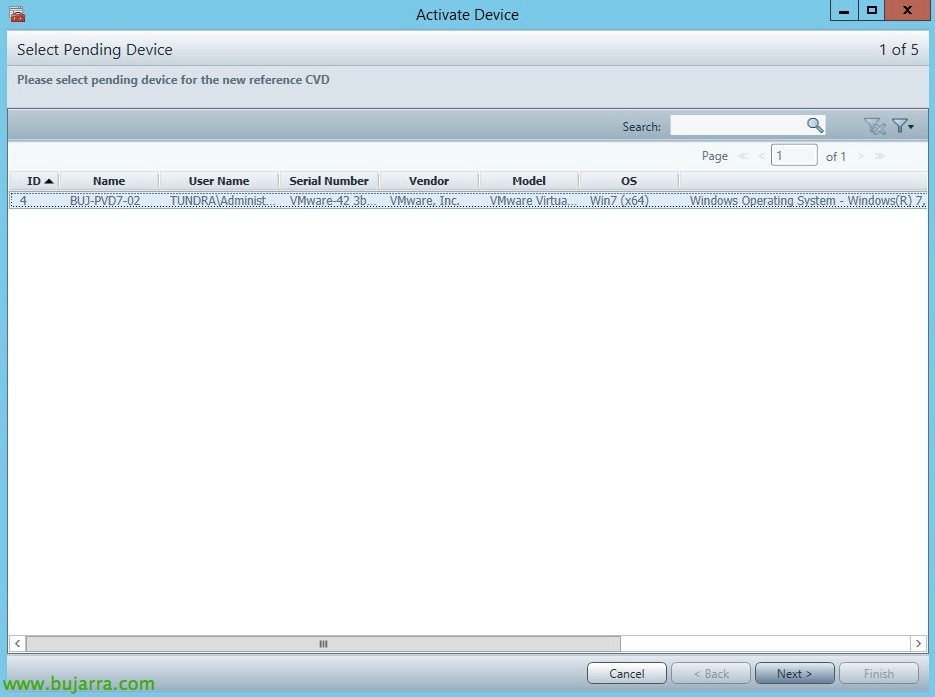Click the horizontal scrollbar thumb
This screenshot has width=935, height=697.
pos(323,643)
